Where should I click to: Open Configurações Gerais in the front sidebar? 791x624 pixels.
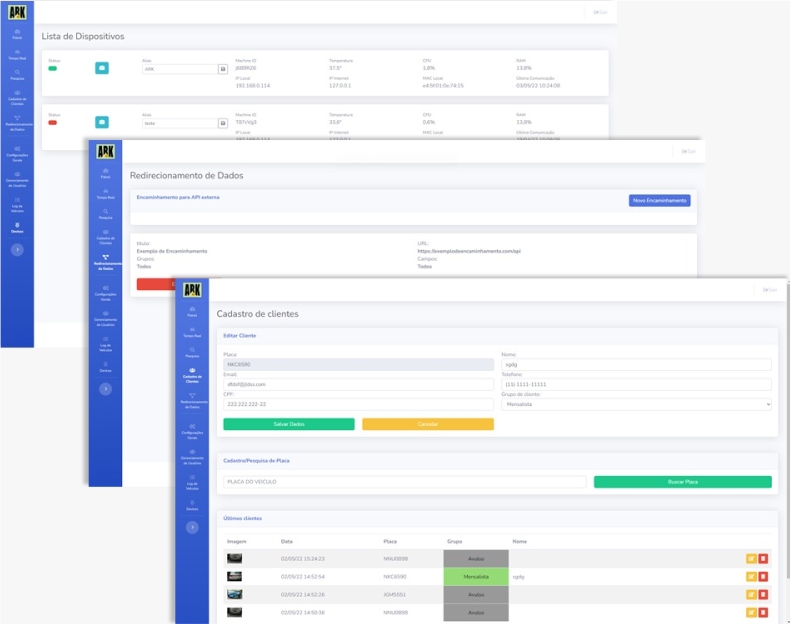tap(192, 429)
